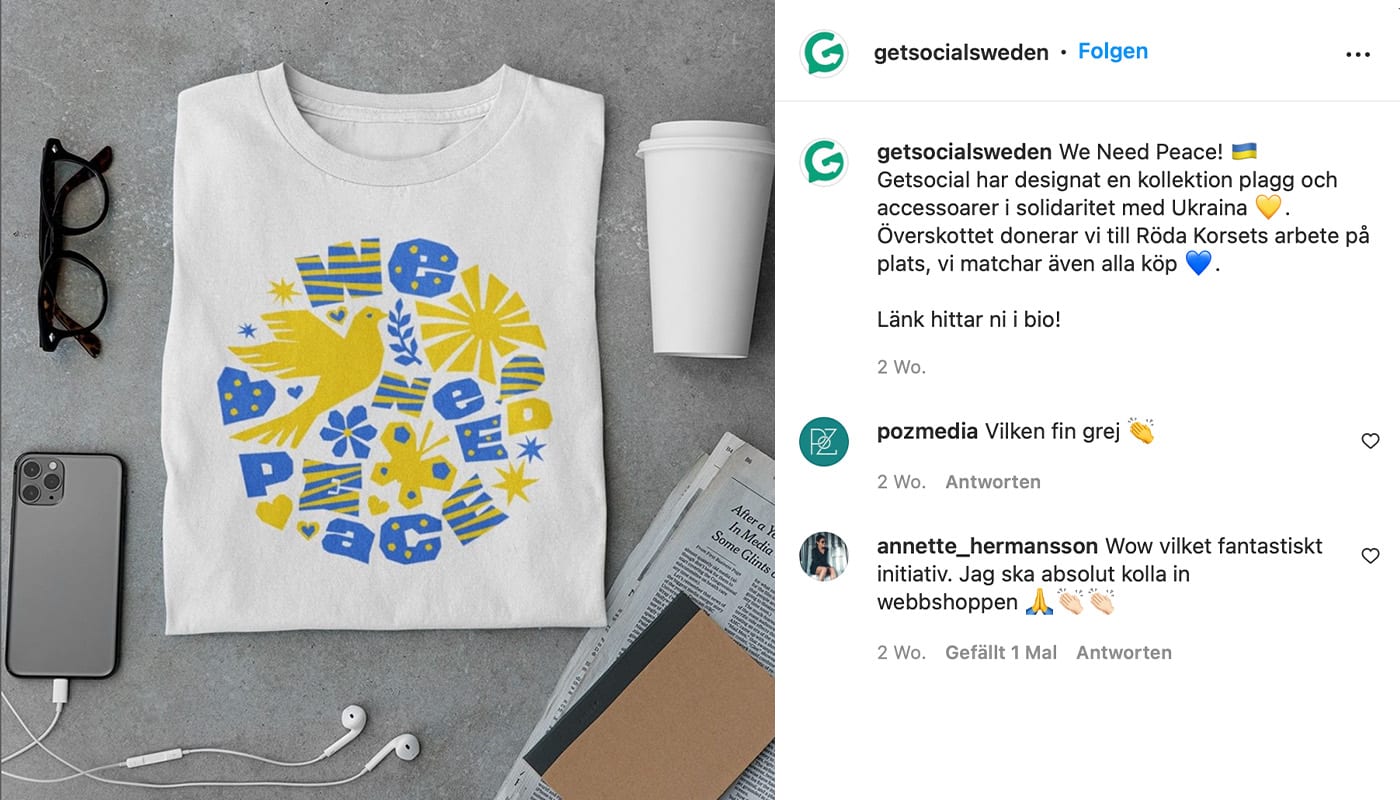Click the We Need Peace t-shirt photo
1400x800 pixels.
tap(387, 400)
